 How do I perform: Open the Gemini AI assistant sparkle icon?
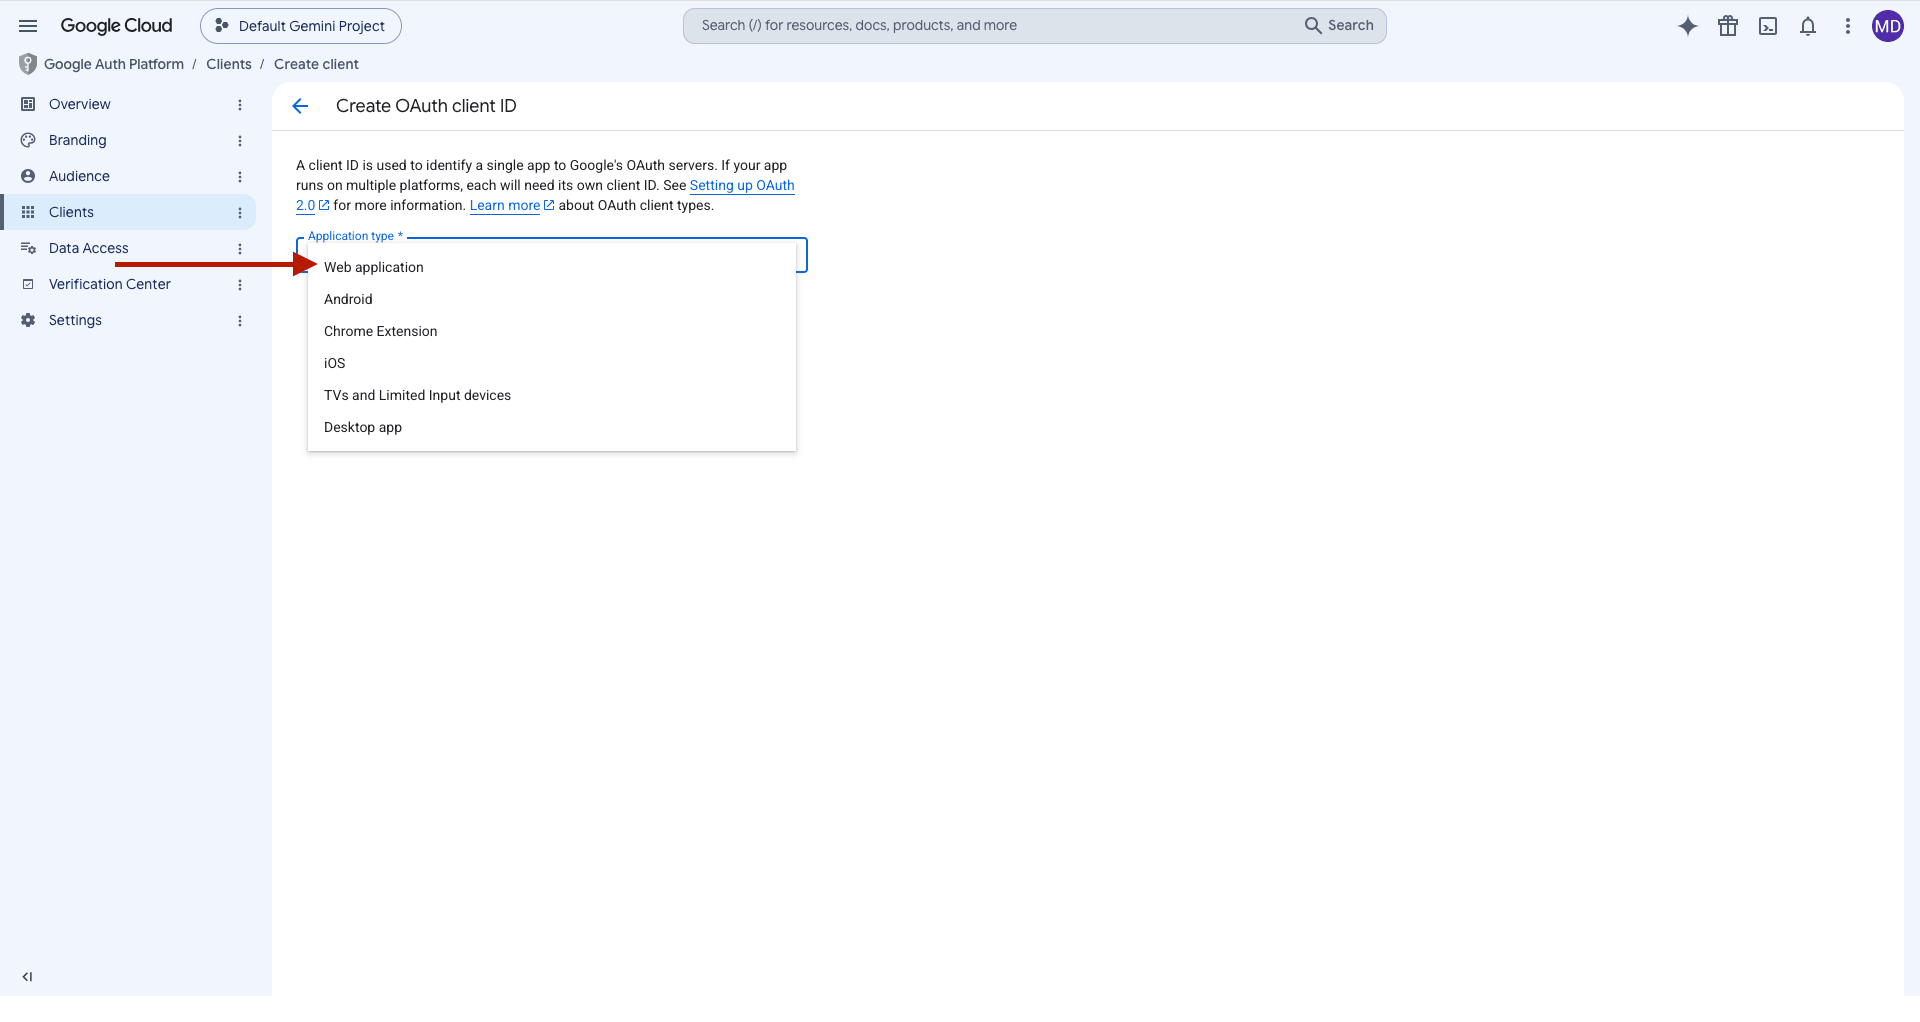[x=1688, y=26]
